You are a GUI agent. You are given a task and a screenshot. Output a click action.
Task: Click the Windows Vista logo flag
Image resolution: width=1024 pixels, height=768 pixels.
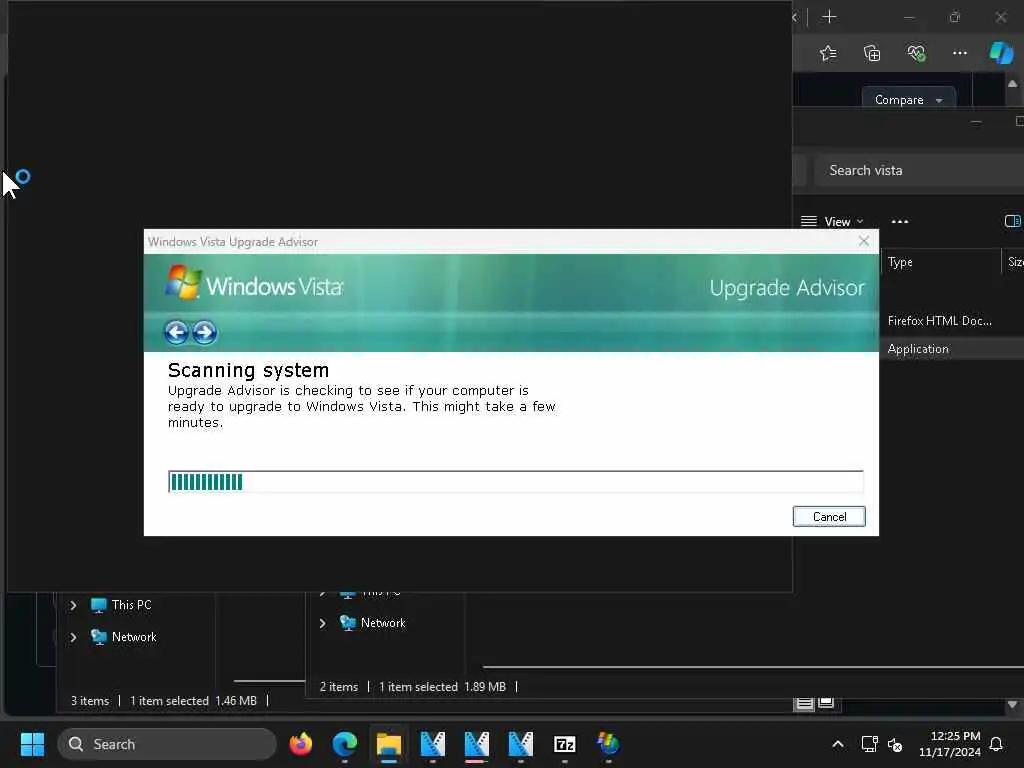[x=184, y=282]
